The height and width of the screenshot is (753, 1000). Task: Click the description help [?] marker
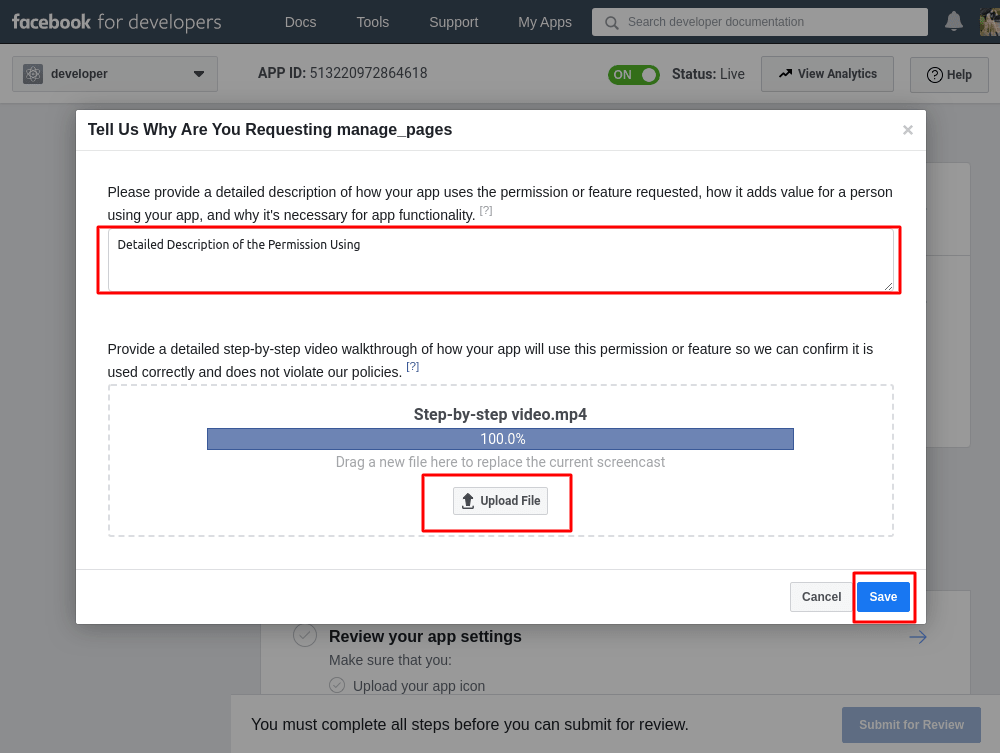[x=486, y=210]
